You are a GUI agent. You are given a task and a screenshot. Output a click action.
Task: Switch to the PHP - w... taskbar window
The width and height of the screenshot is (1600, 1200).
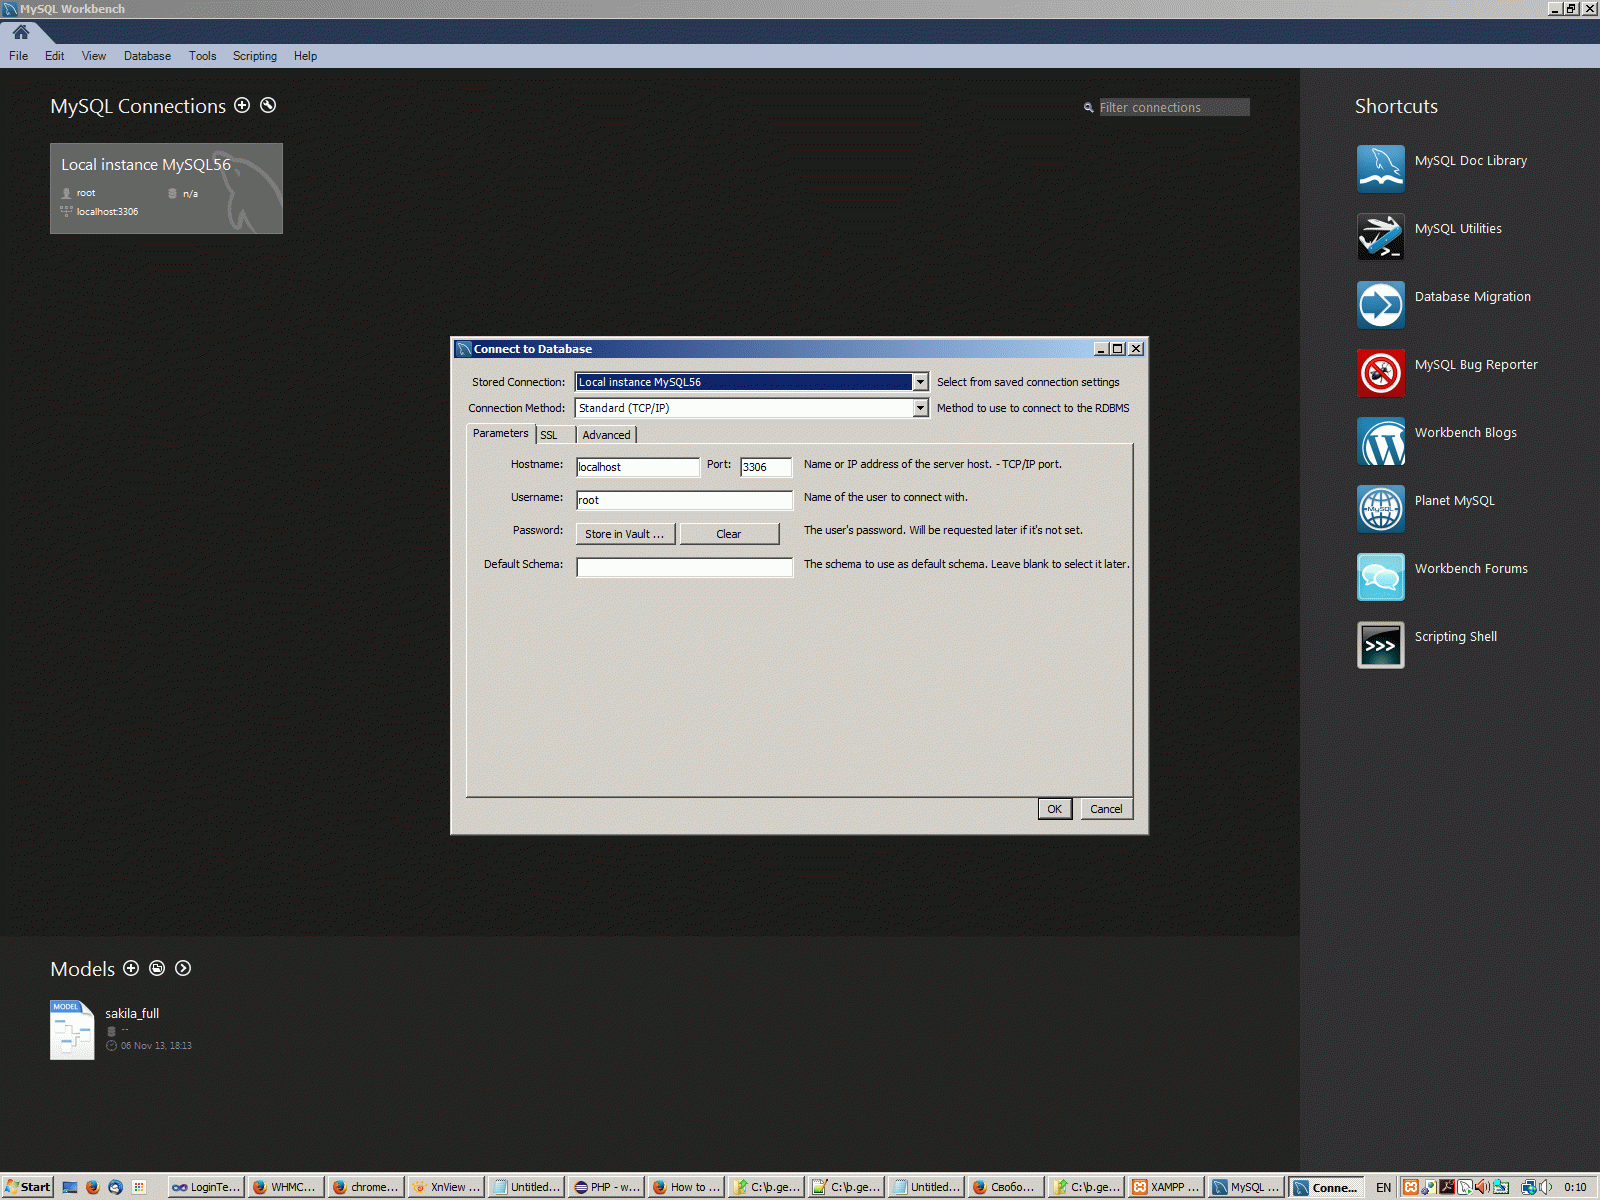click(606, 1187)
